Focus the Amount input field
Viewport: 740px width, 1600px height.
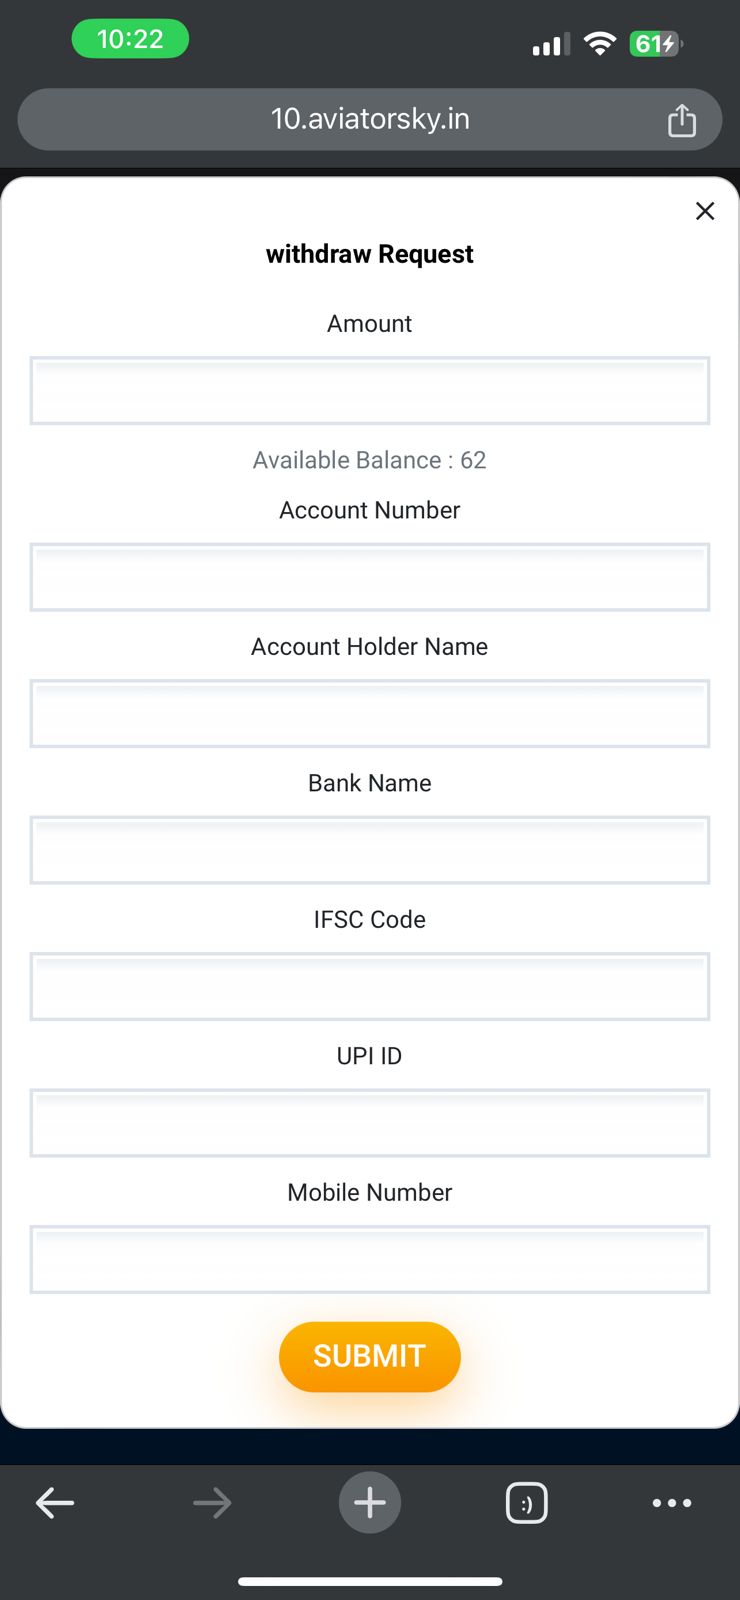[370, 390]
